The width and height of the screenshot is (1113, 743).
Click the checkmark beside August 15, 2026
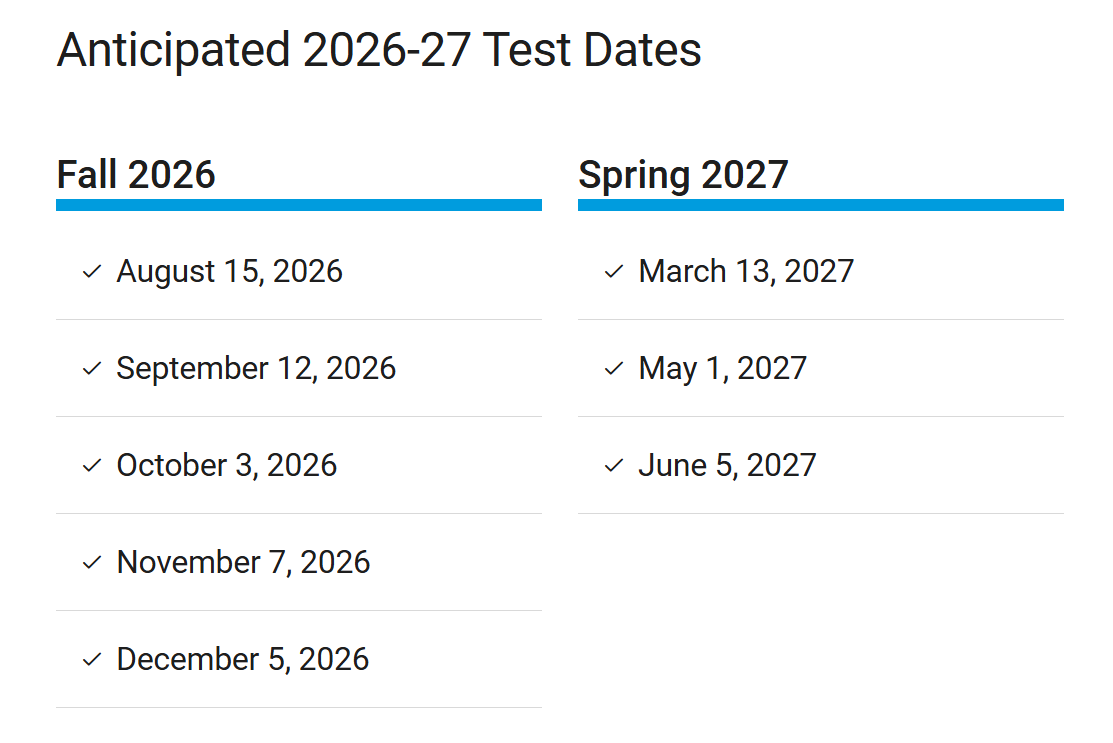[92, 271]
